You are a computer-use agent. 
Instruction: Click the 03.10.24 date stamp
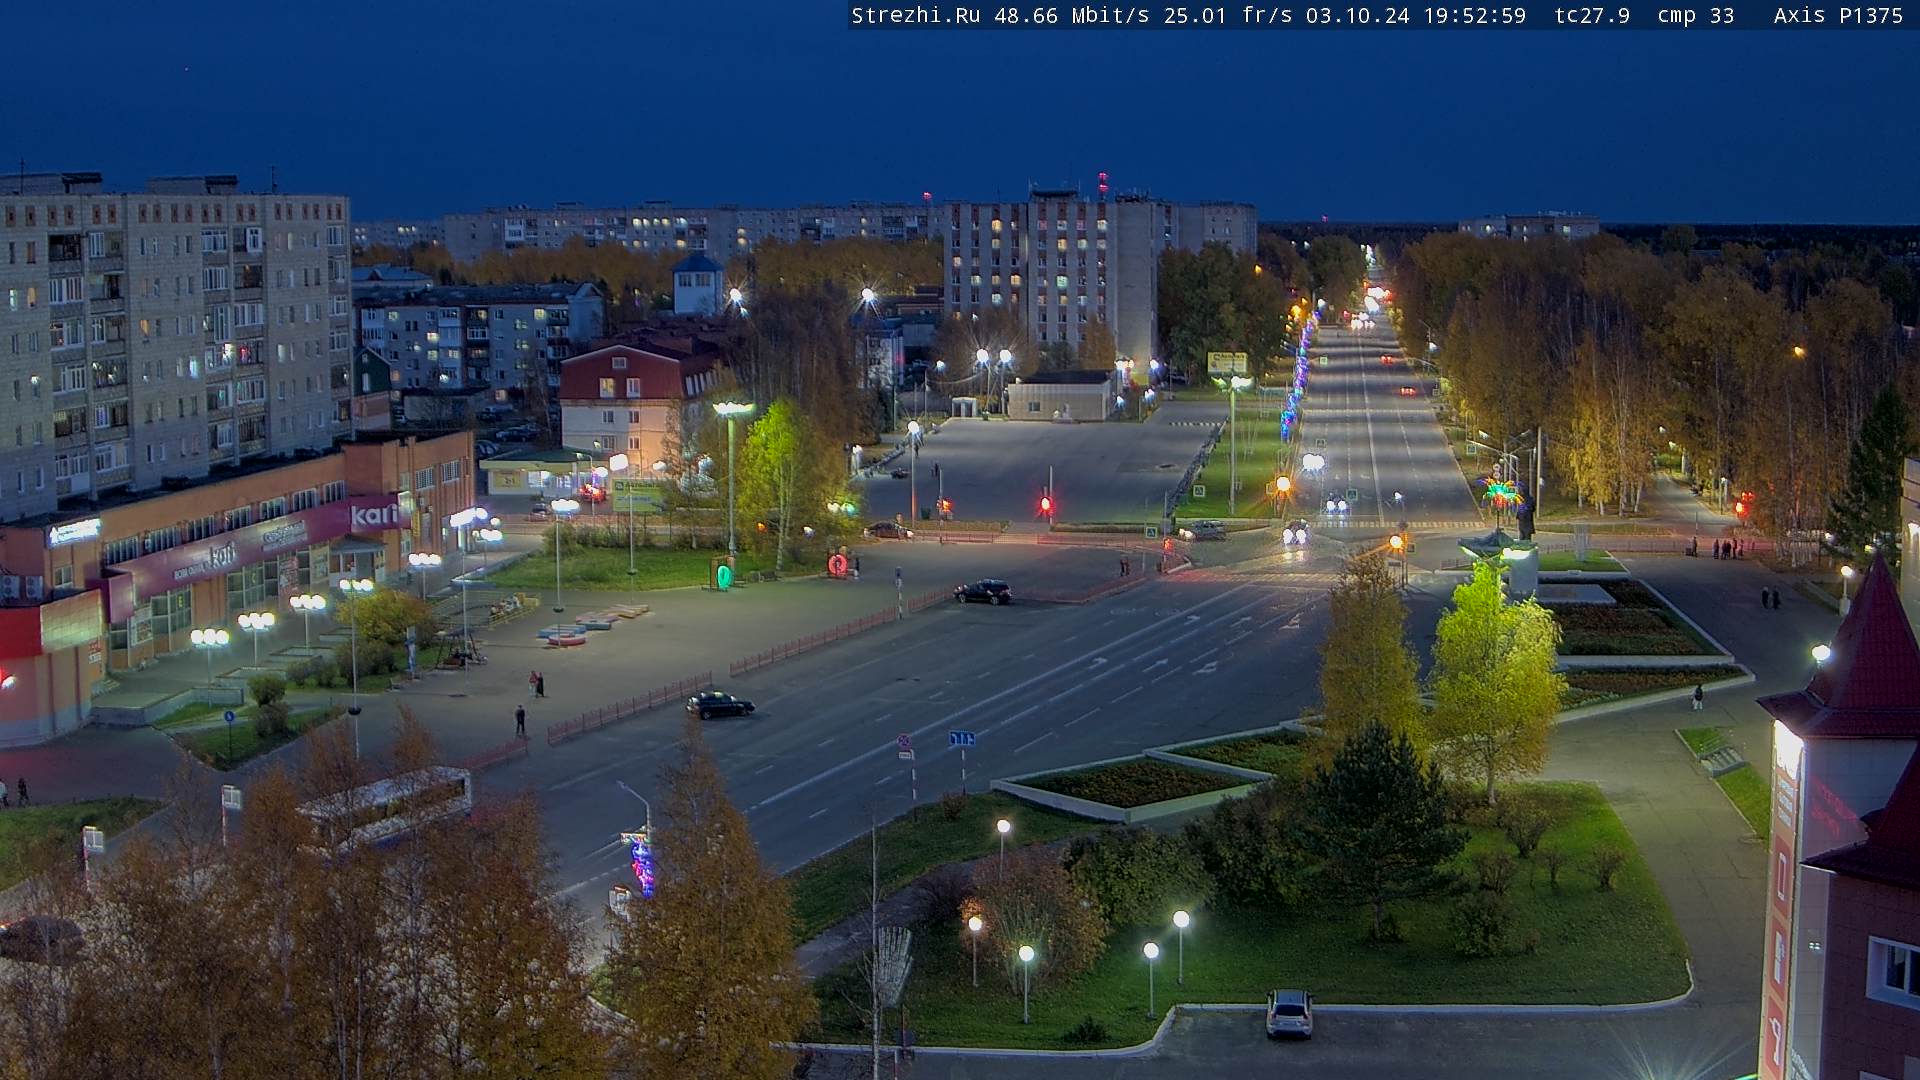pos(1357,16)
